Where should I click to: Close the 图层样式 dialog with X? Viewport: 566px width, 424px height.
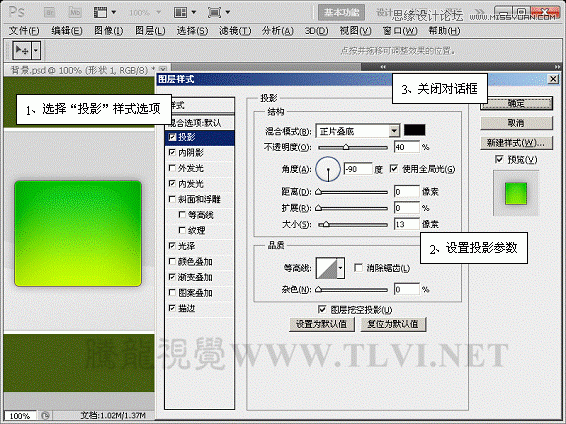pos(553,79)
